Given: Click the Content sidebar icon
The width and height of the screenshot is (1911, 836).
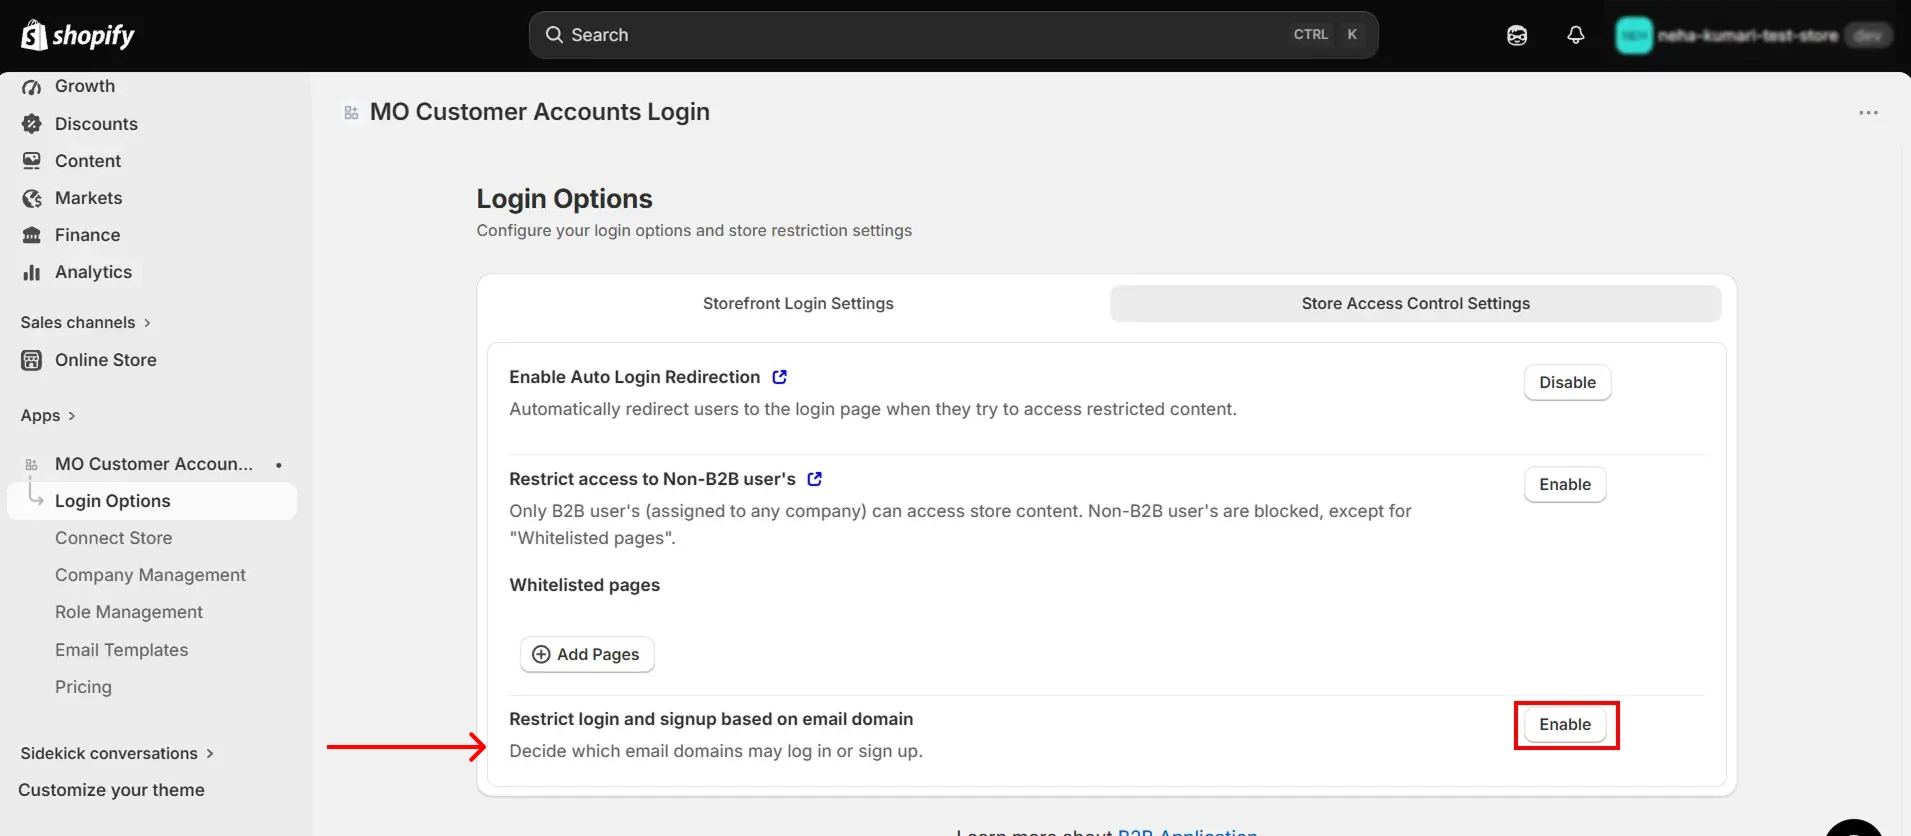Looking at the screenshot, I should click(32, 161).
